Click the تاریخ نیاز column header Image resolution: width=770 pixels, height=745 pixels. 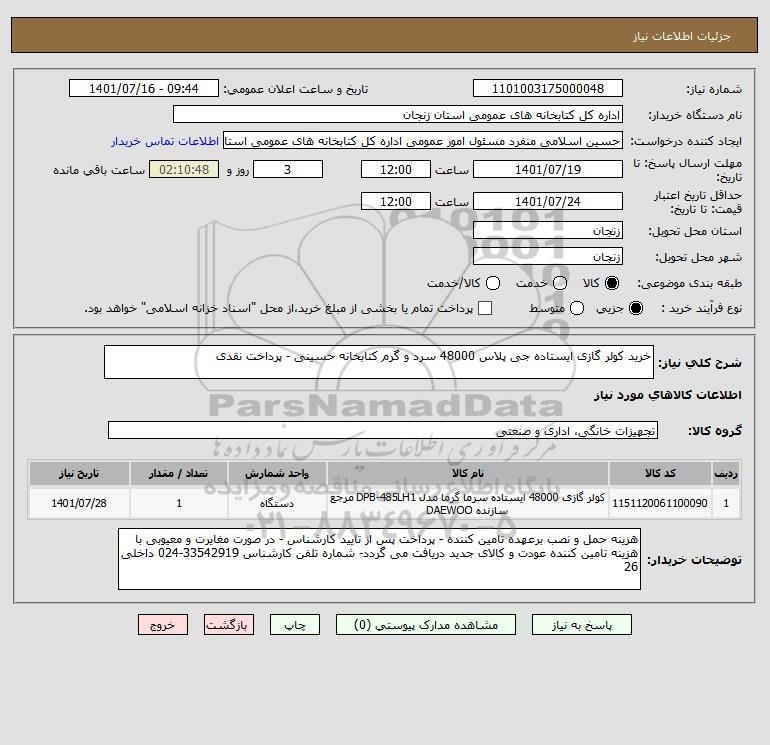(x=79, y=473)
